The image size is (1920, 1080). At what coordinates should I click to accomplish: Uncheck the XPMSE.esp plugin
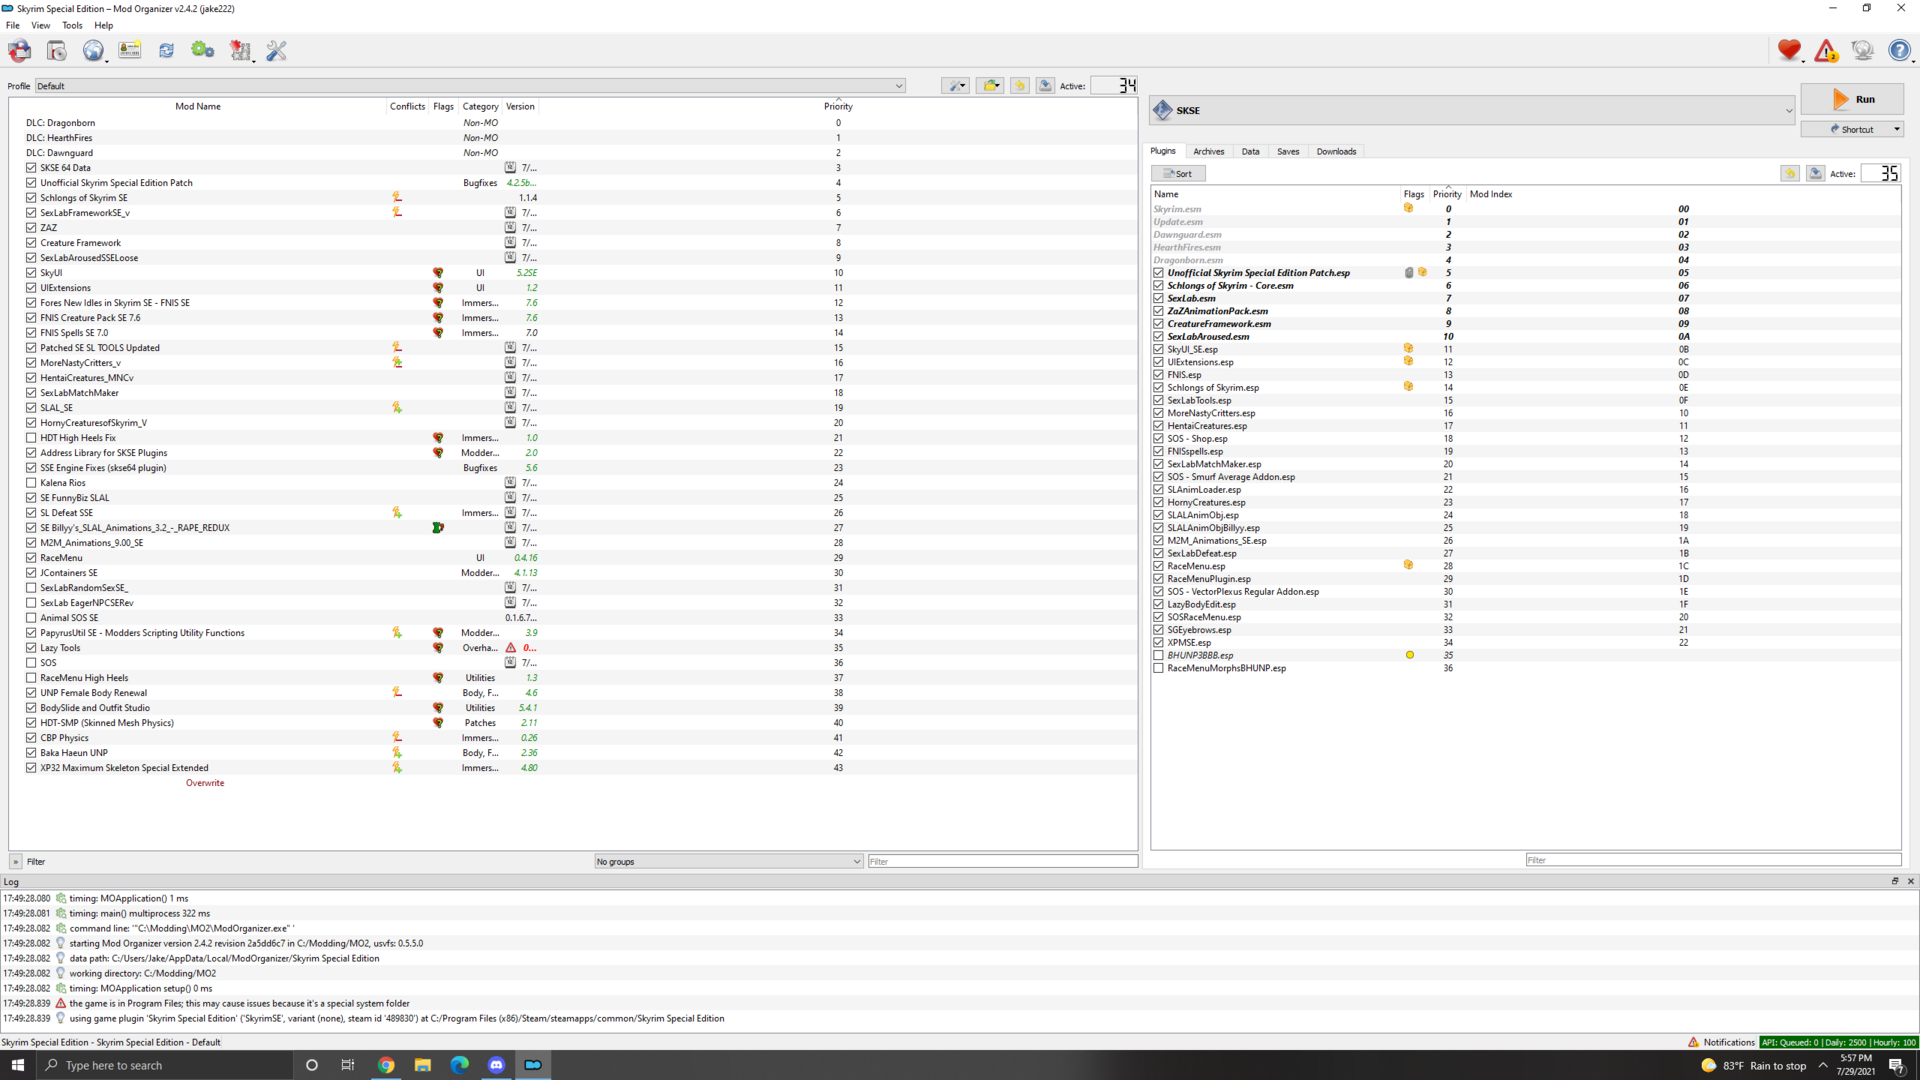coord(1158,643)
